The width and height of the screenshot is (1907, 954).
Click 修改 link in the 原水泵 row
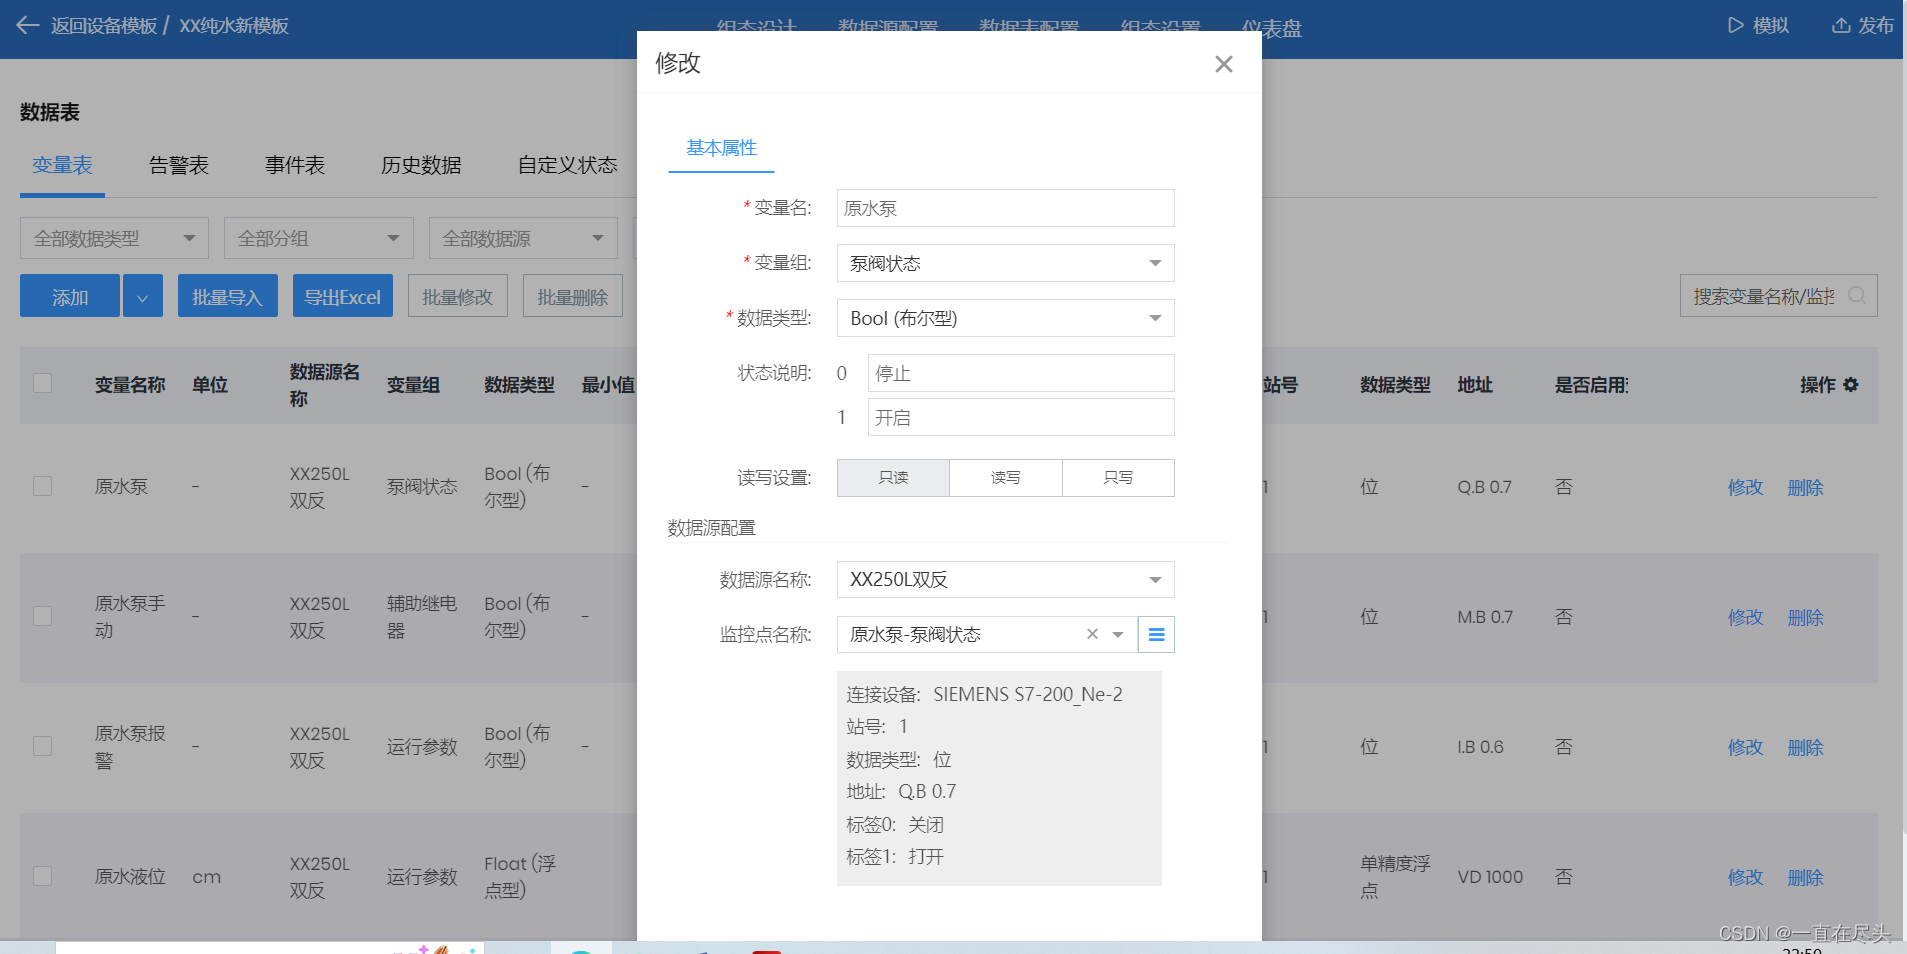[x=1746, y=488]
